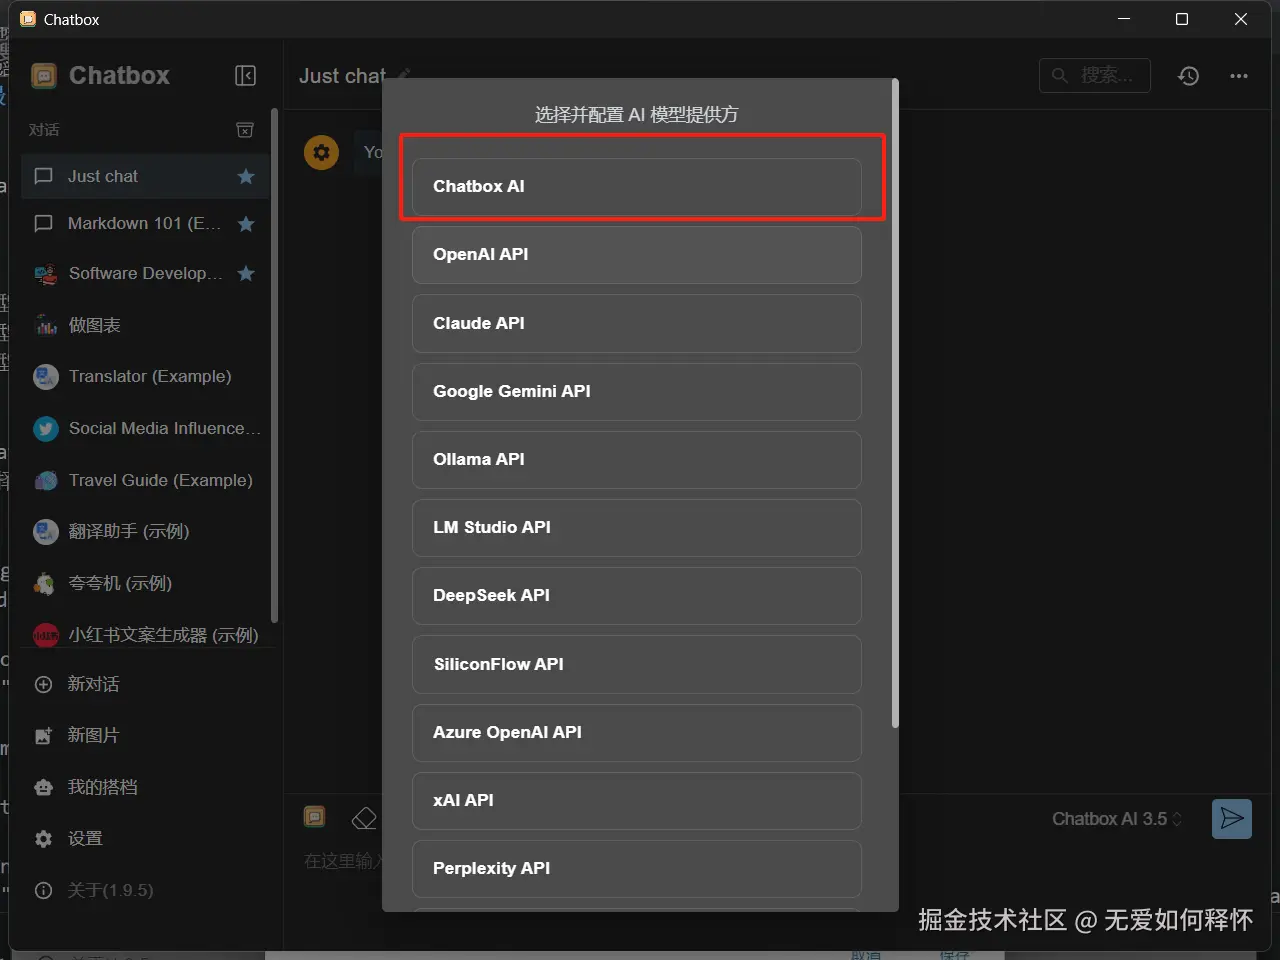Choose Ollama API as provider
This screenshot has width=1280, height=960.
coord(637,459)
